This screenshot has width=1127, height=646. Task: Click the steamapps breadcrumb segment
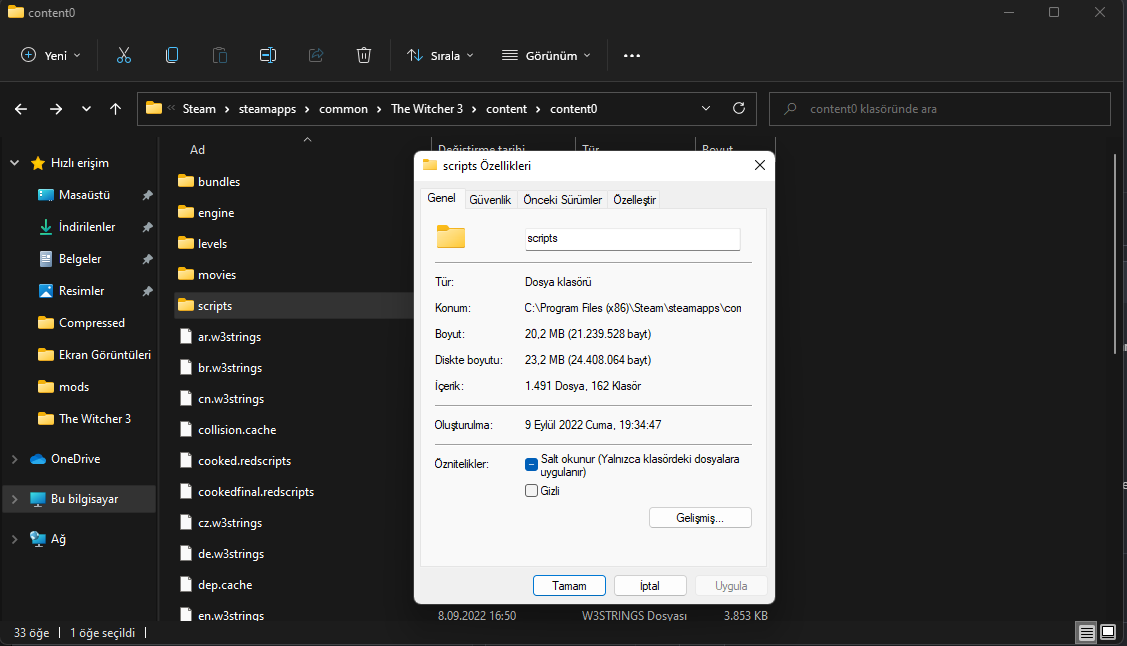[267, 109]
